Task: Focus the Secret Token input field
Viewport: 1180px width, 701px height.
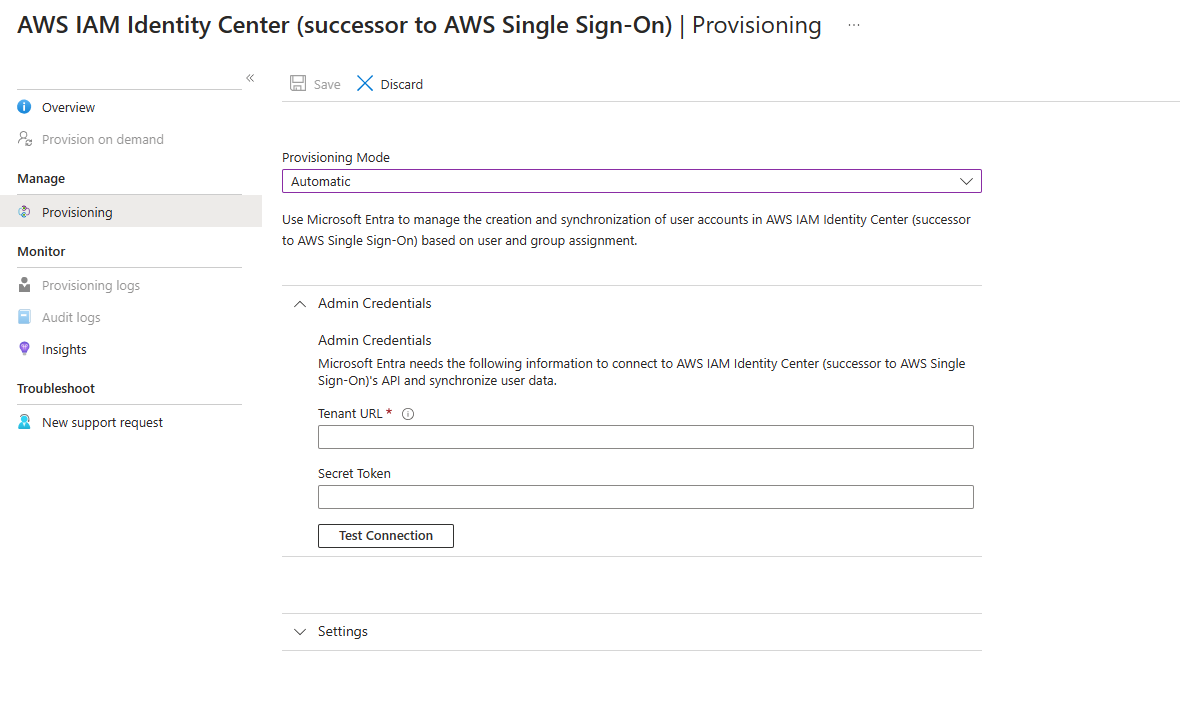Action: pos(646,497)
